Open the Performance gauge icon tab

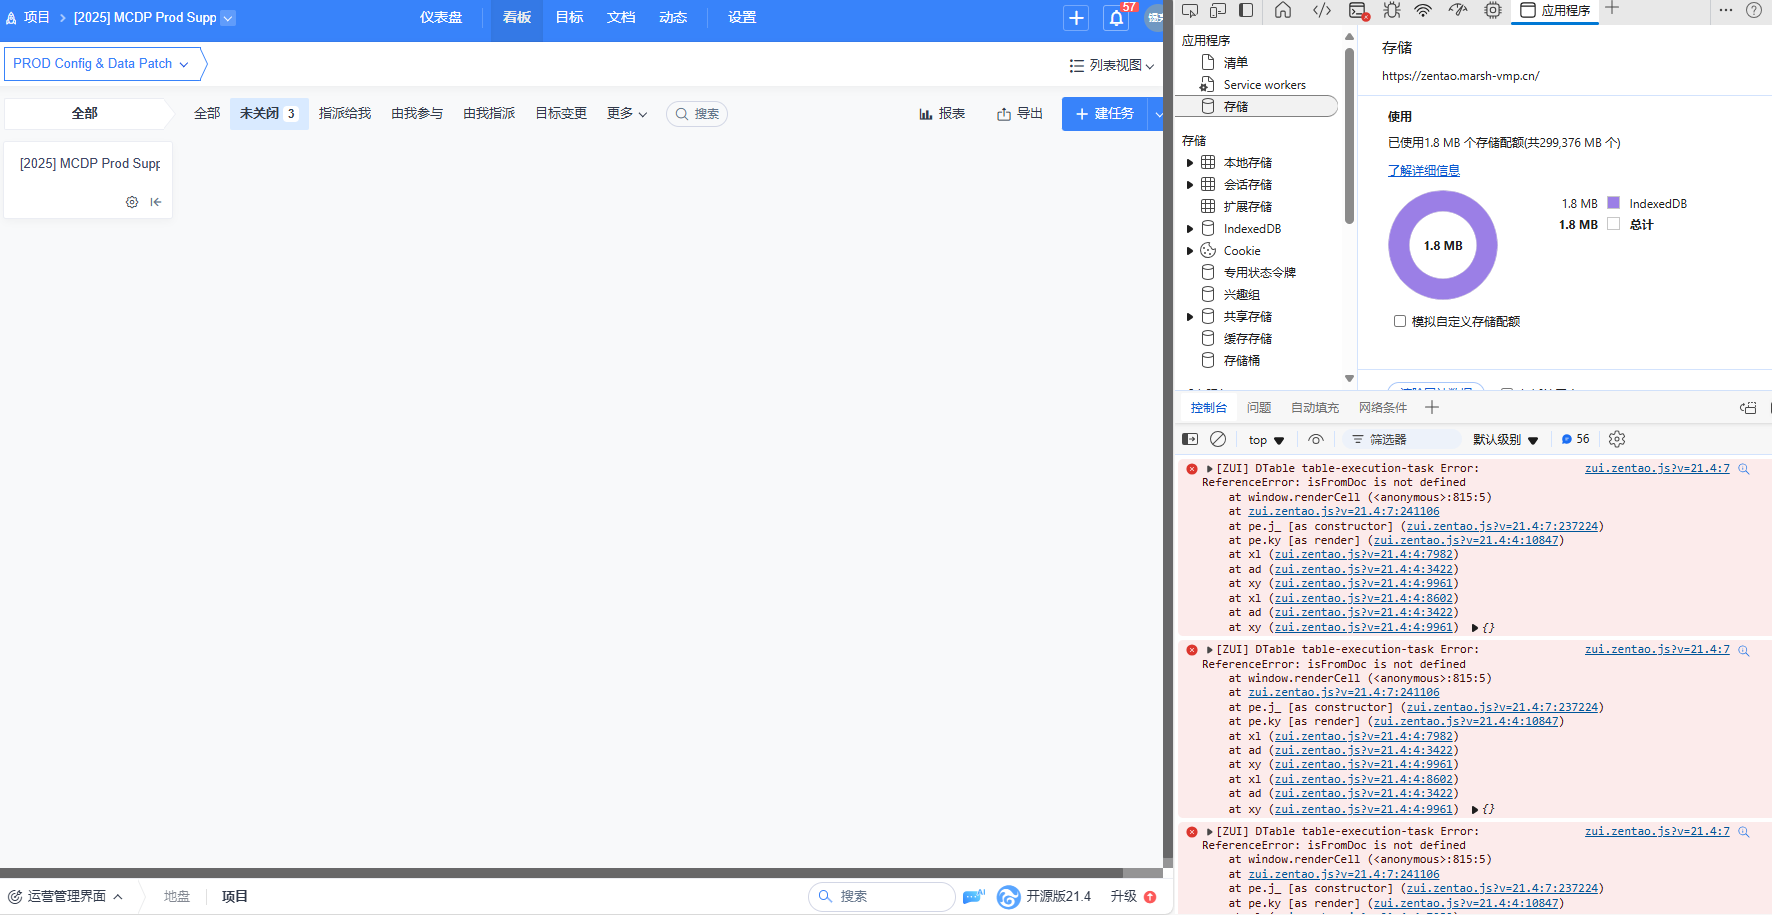[x=1458, y=10]
